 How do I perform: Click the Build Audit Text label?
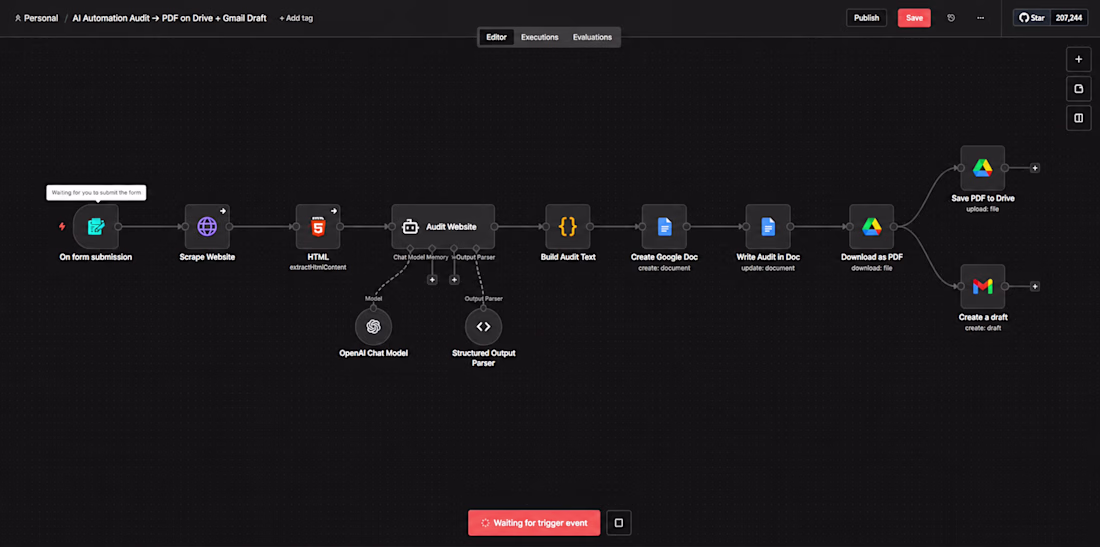[568, 257]
